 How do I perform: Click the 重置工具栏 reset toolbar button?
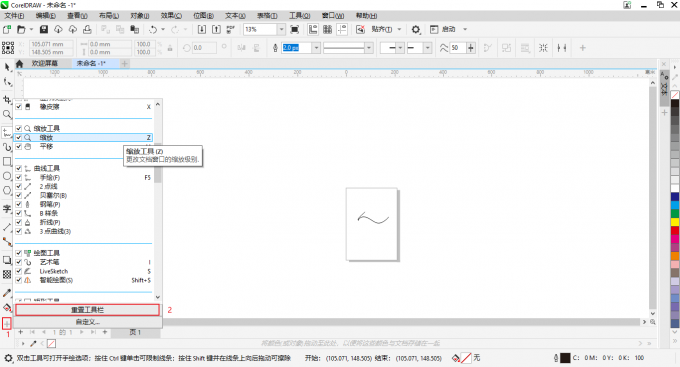(88, 310)
